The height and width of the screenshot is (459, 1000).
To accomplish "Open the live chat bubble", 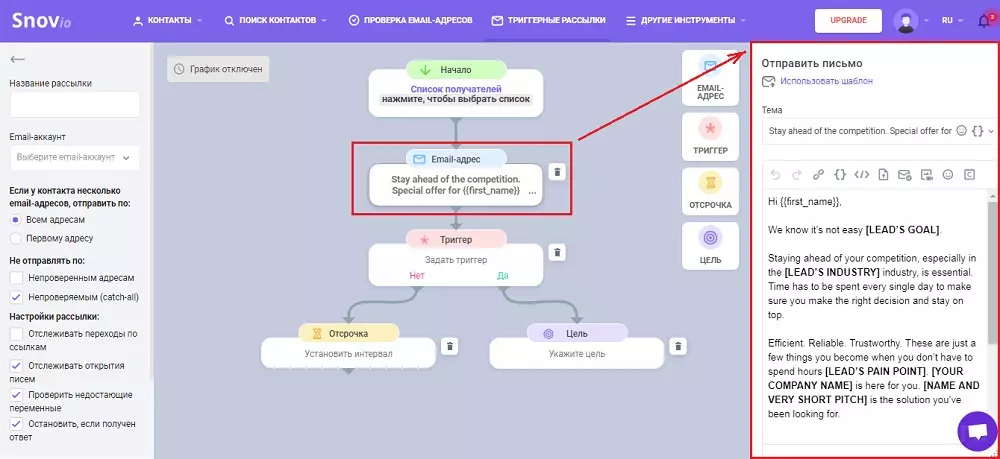I will pyautogui.click(x=977, y=432).
